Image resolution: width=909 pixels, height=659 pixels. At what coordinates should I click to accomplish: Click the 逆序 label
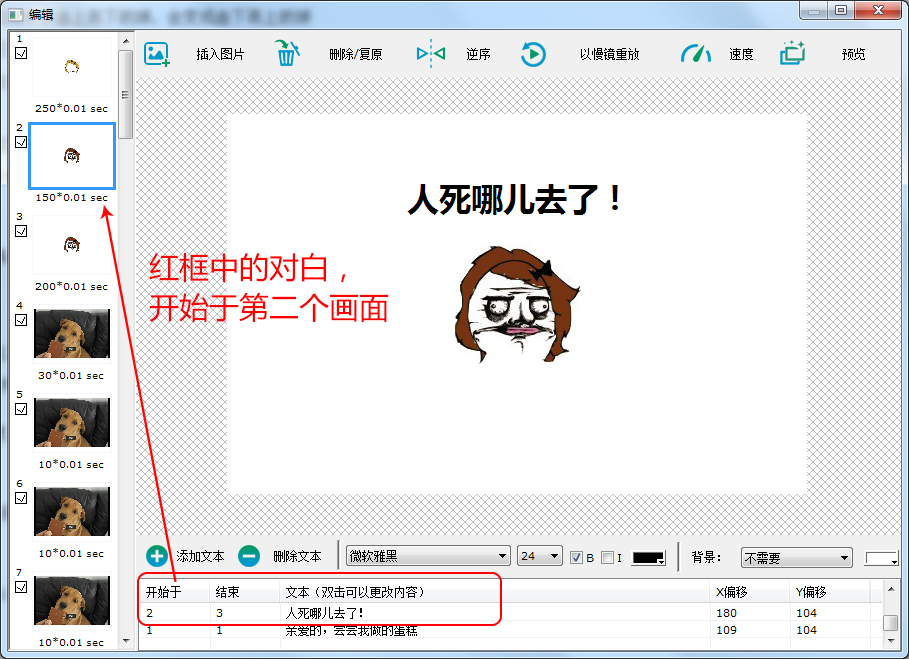pyautogui.click(x=478, y=54)
